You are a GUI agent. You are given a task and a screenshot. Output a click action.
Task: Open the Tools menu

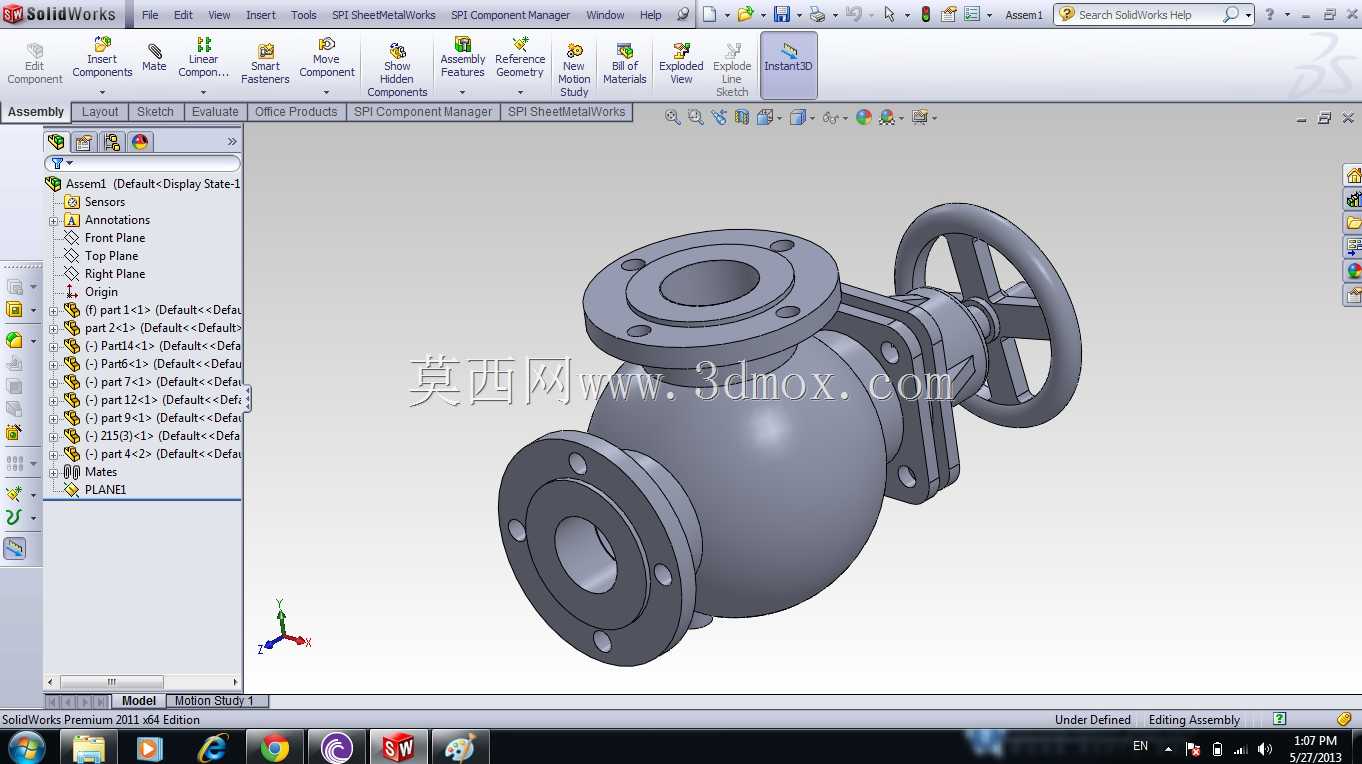pyautogui.click(x=304, y=15)
